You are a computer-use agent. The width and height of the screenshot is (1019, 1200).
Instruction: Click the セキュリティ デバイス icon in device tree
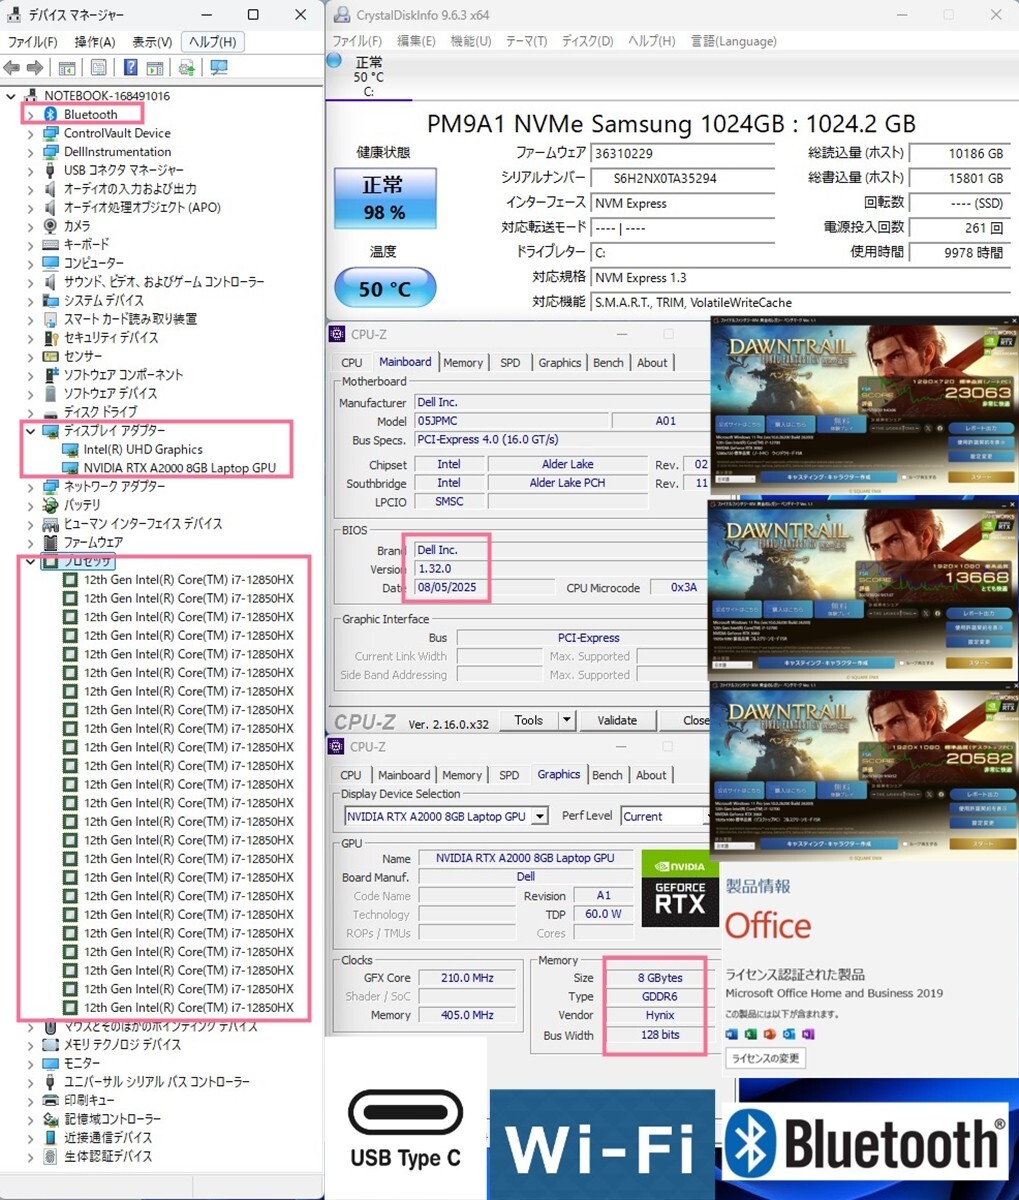point(50,337)
